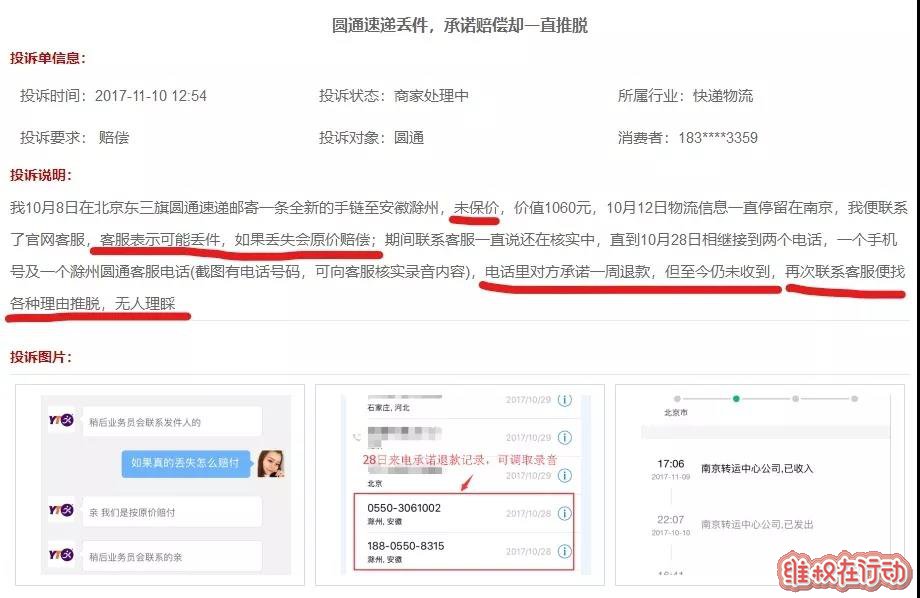Click the 22:07 南京转运中心公司,已发出 tracking entry
The image size is (920, 598).
[x=732, y=525]
